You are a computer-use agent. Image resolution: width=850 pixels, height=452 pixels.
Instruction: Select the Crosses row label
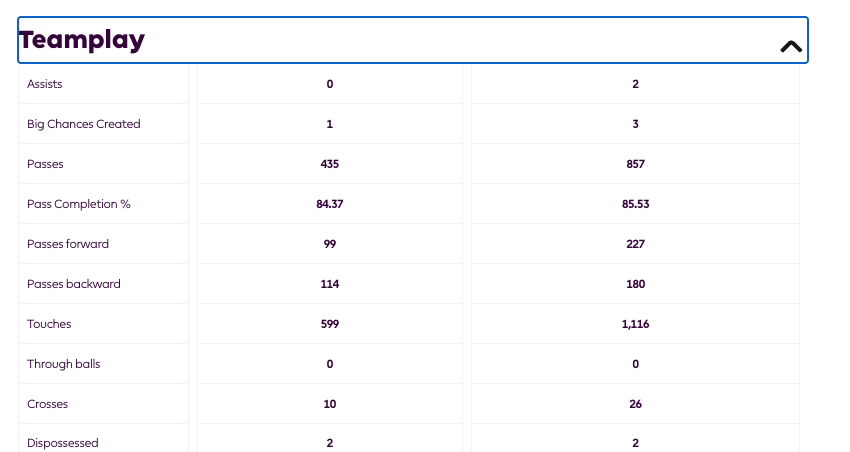click(x=47, y=404)
